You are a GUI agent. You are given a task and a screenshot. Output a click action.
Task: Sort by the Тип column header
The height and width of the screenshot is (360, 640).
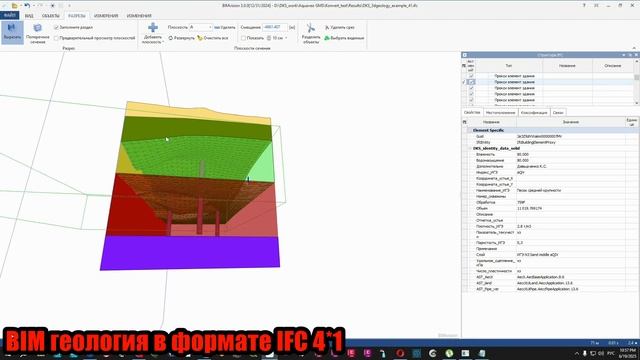[509, 65]
